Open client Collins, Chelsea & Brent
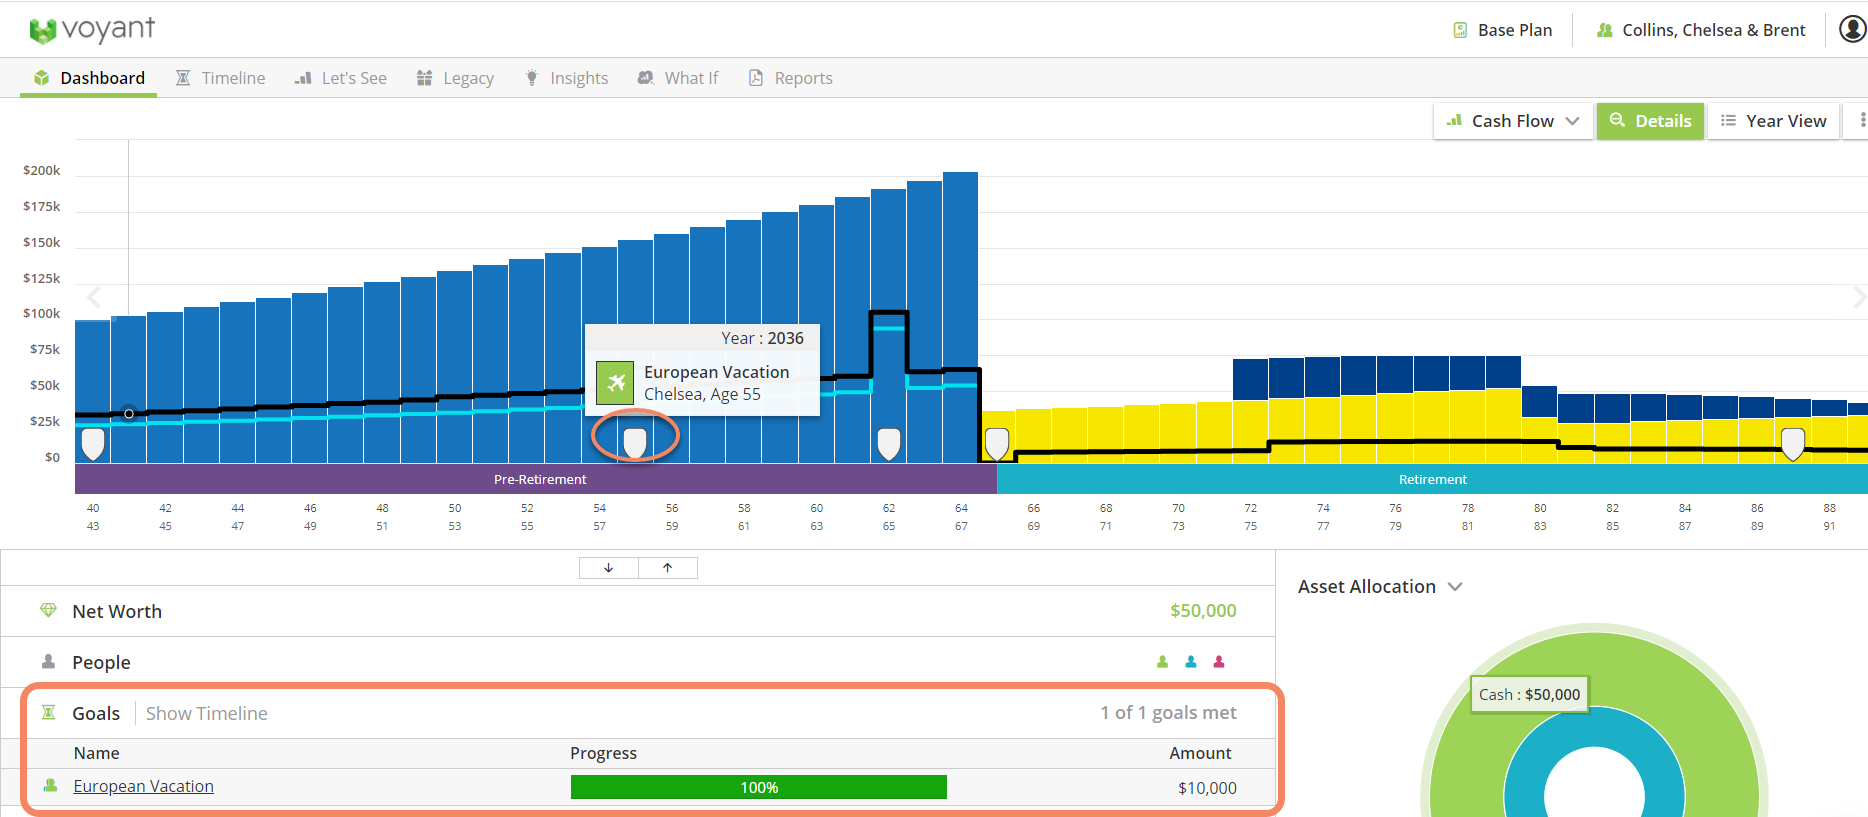Screen dimensions: 1868x817 (1701, 30)
